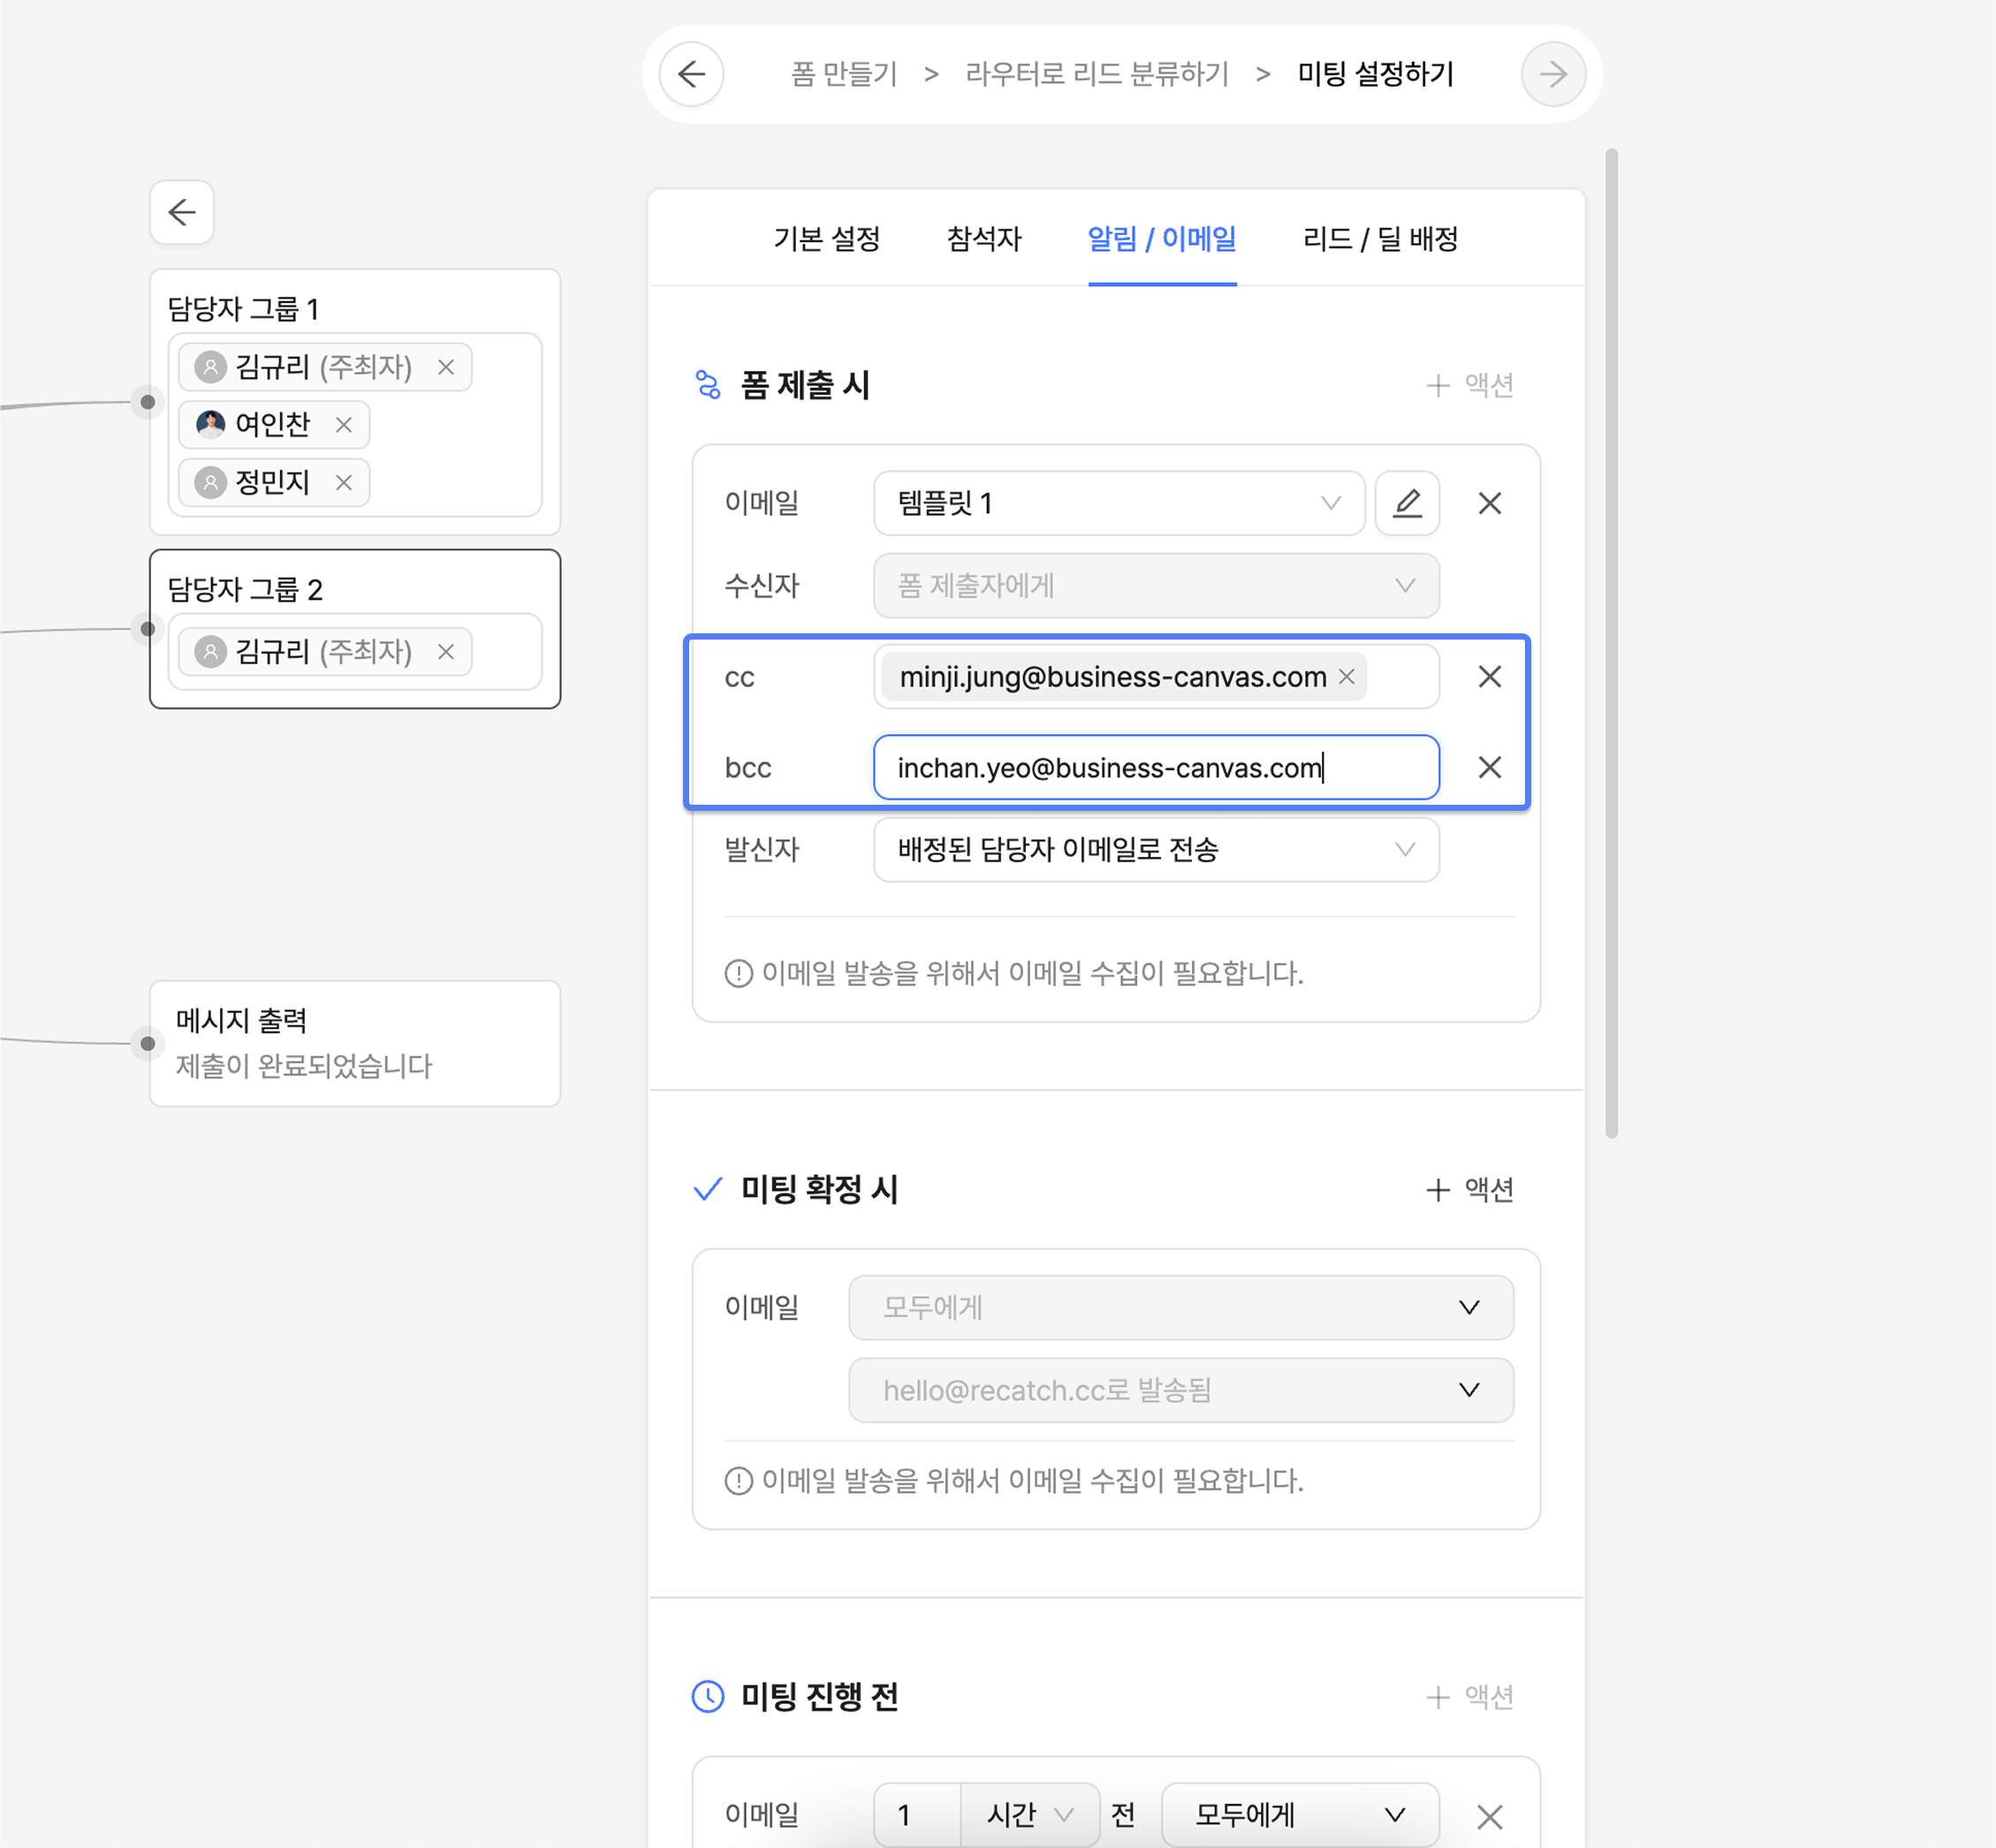The height and width of the screenshot is (1848, 1996).
Task: Switch to the 리드 / 딜 배정 tab
Action: (1379, 239)
